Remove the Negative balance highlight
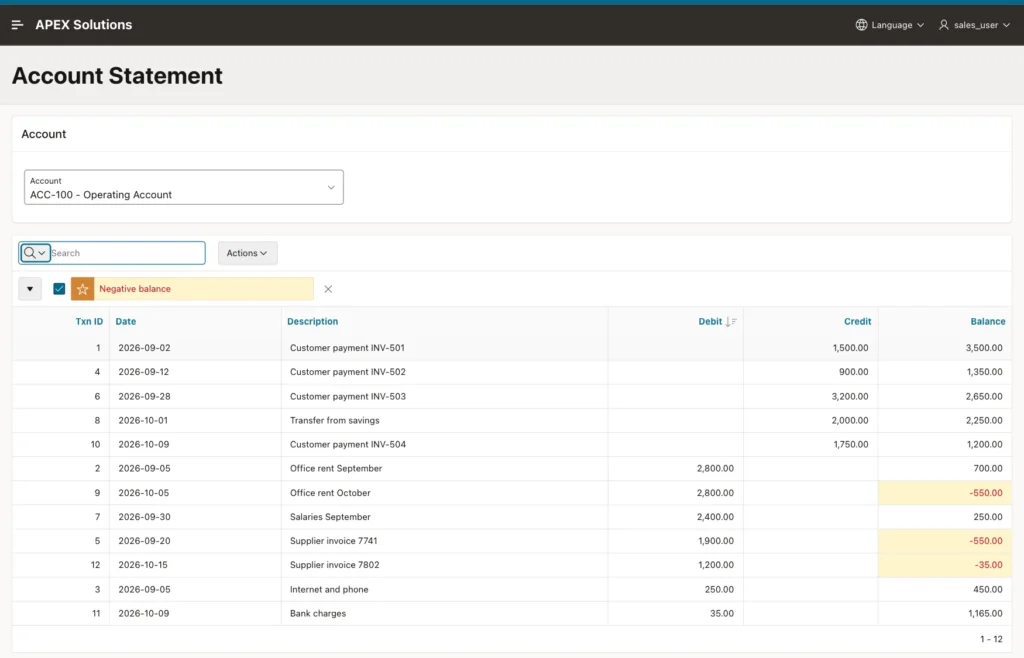This screenshot has height=658, width=1024. click(x=328, y=289)
